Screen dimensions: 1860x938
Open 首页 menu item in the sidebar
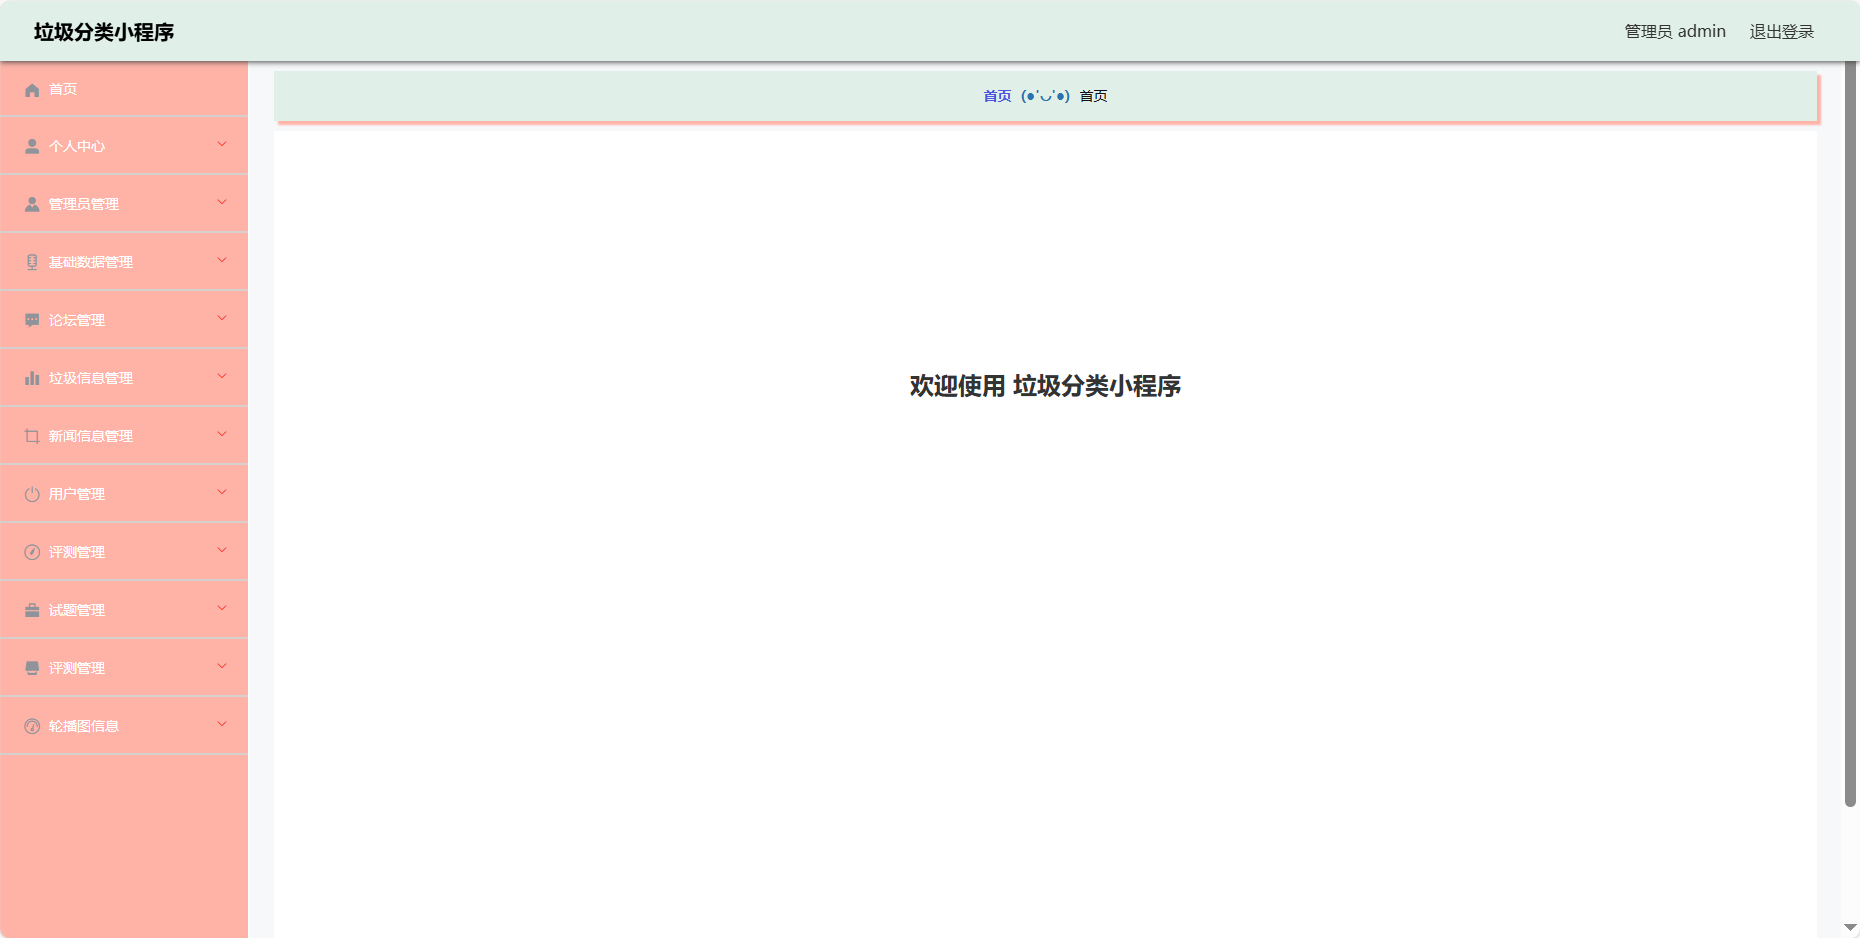124,89
